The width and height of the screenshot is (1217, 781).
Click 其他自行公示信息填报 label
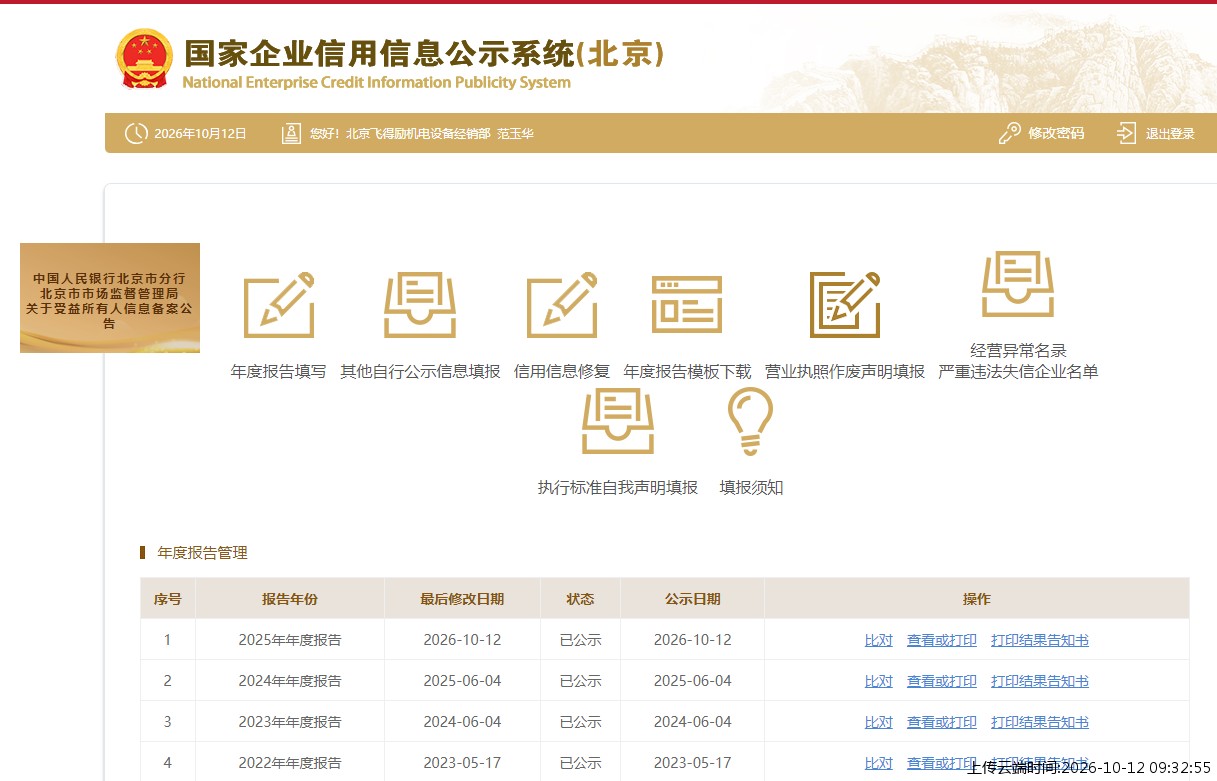[420, 372]
